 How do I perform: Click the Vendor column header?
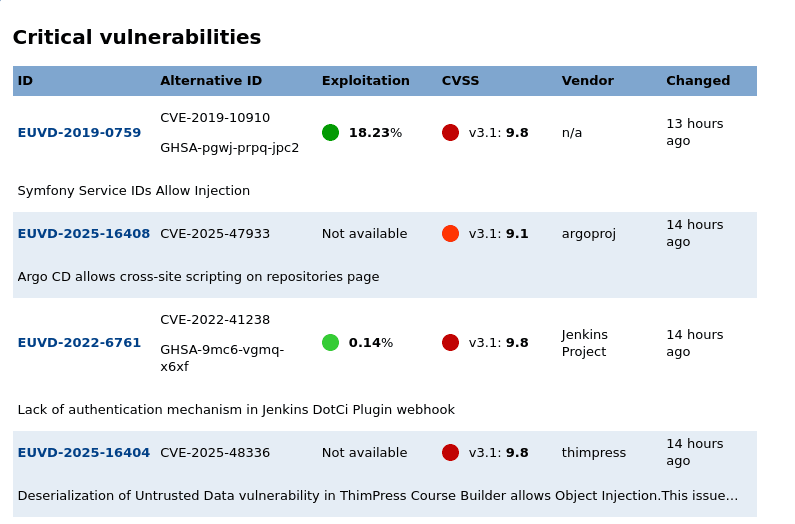(x=587, y=81)
